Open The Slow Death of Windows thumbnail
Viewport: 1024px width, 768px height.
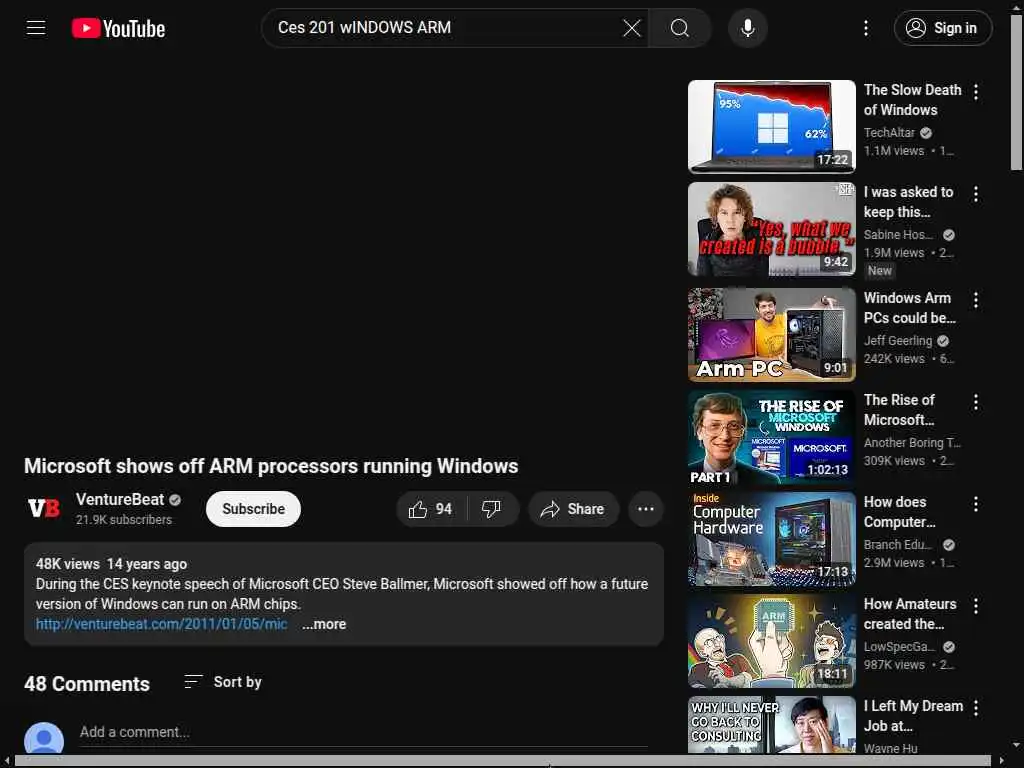[x=772, y=127]
